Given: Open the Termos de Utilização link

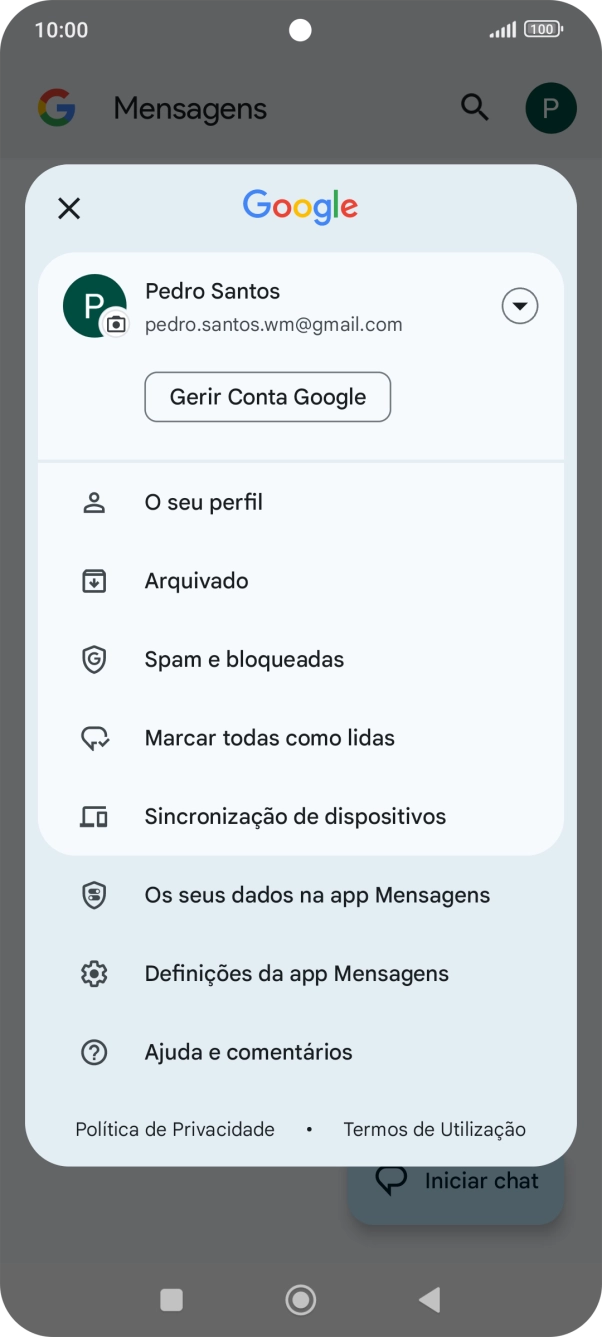Looking at the screenshot, I should (x=434, y=1128).
